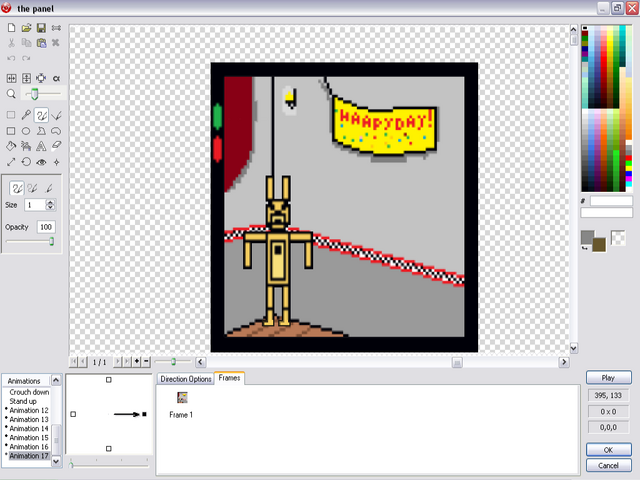Image resolution: width=640 pixels, height=480 pixels.
Task: Click the direction count slider under the compass
Action: point(109,464)
